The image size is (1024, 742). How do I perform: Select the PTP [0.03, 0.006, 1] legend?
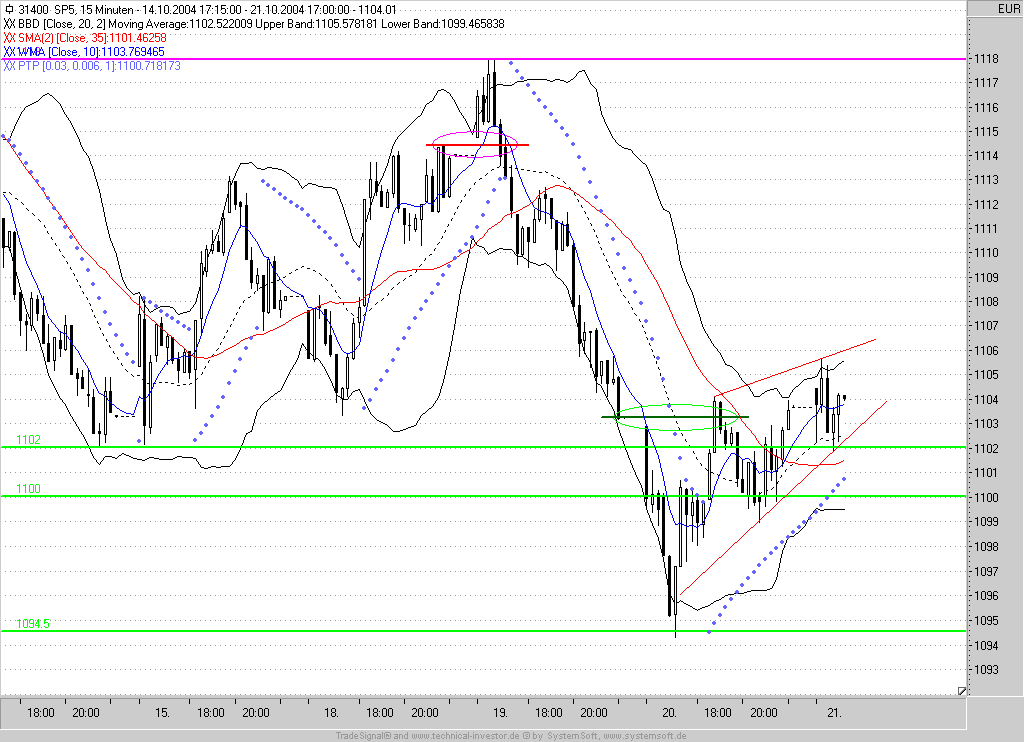pos(92,65)
